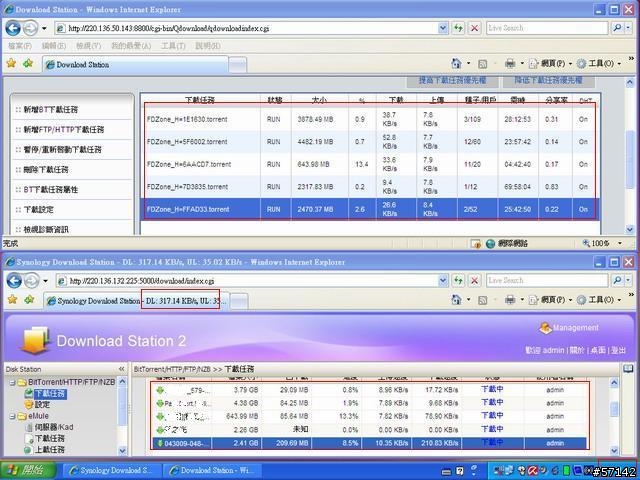Click search magnifier icon in Synology browser
This screenshot has width=640, height=480.
[x=617, y=280]
